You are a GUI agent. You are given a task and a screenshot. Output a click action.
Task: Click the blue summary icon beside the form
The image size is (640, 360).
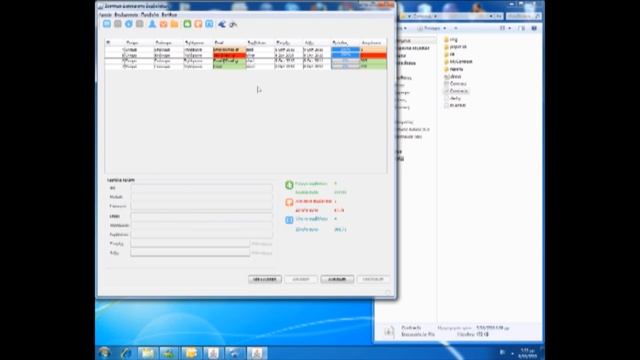pos(289,220)
